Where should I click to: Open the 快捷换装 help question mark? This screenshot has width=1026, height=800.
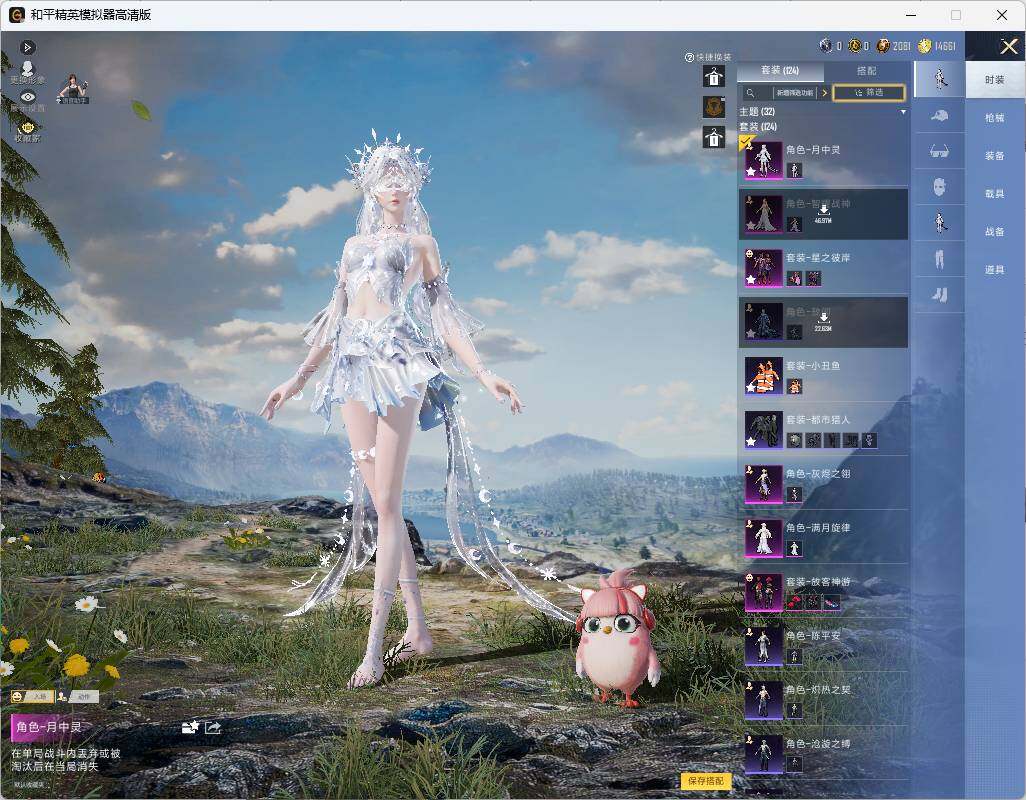pos(689,58)
